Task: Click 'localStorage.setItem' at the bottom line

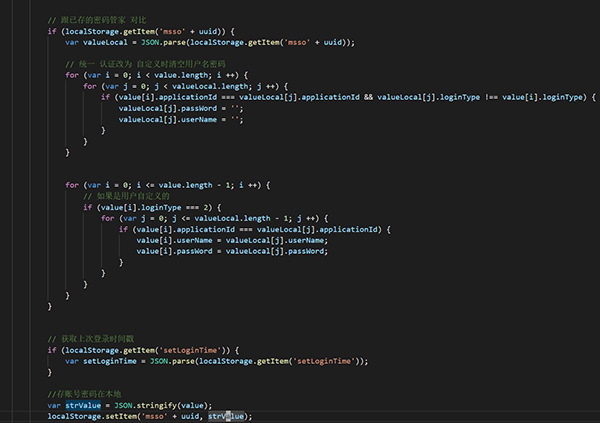Action: click(92, 416)
